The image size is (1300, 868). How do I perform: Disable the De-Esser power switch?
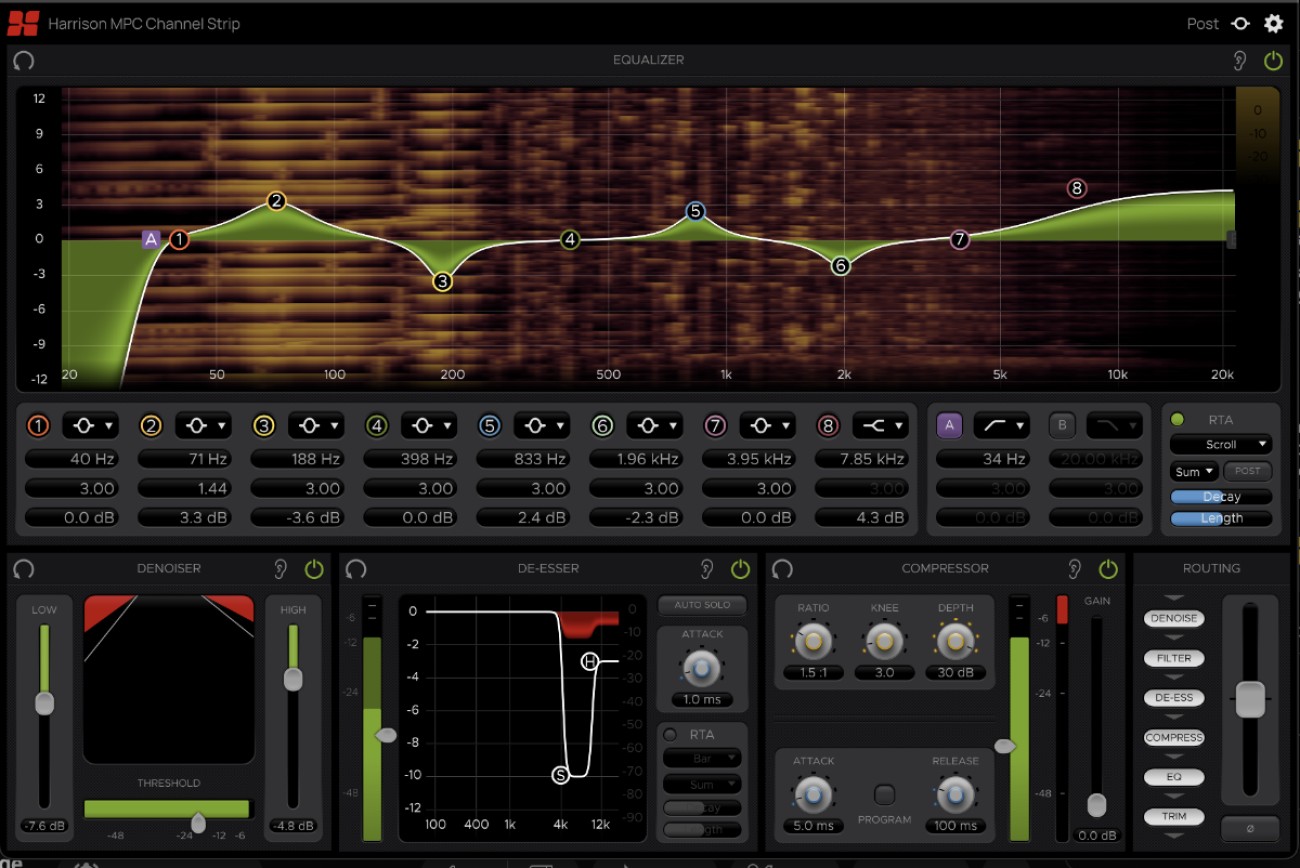point(741,568)
